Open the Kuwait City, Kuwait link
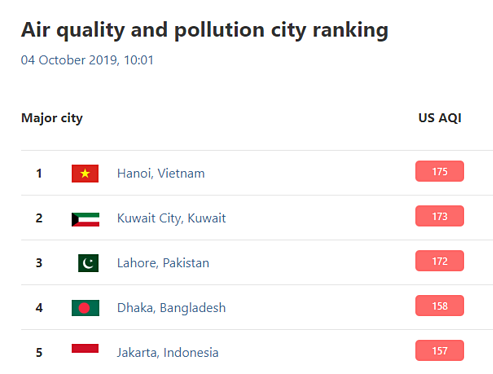493x374 pixels. 171,218
